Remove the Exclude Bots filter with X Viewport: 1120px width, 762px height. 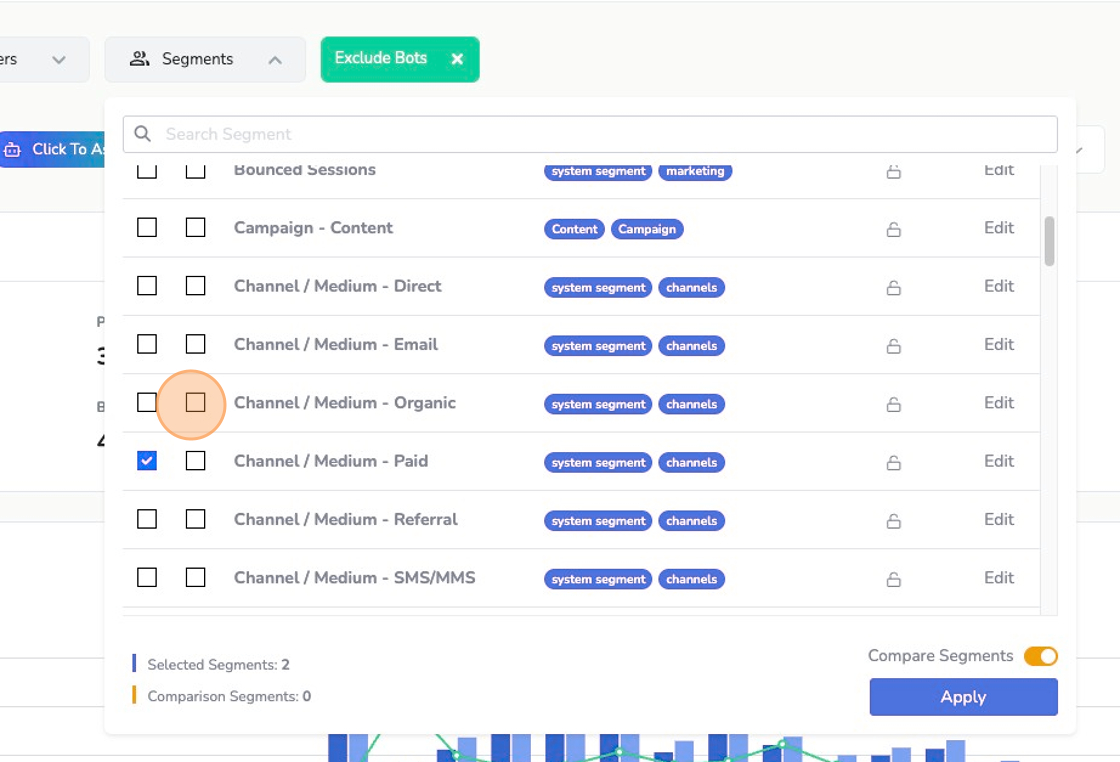457,59
